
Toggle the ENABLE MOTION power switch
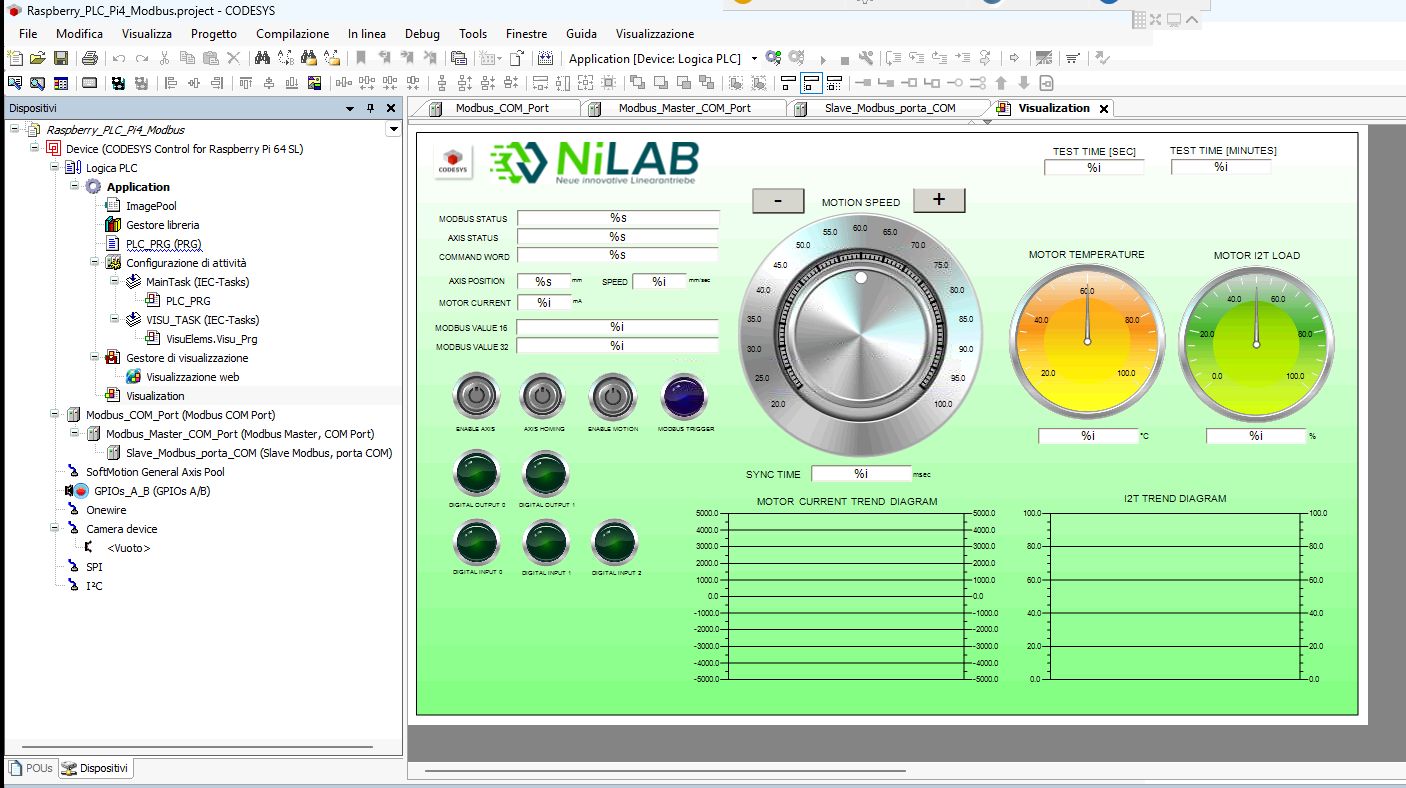[612, 397]
